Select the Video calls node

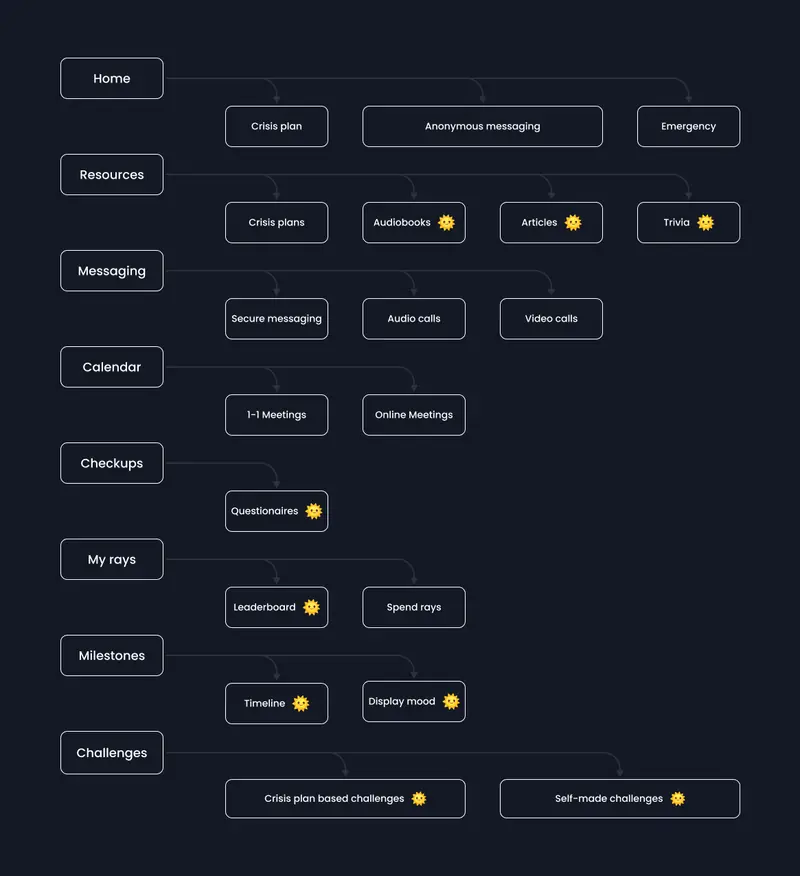[551, 319]
